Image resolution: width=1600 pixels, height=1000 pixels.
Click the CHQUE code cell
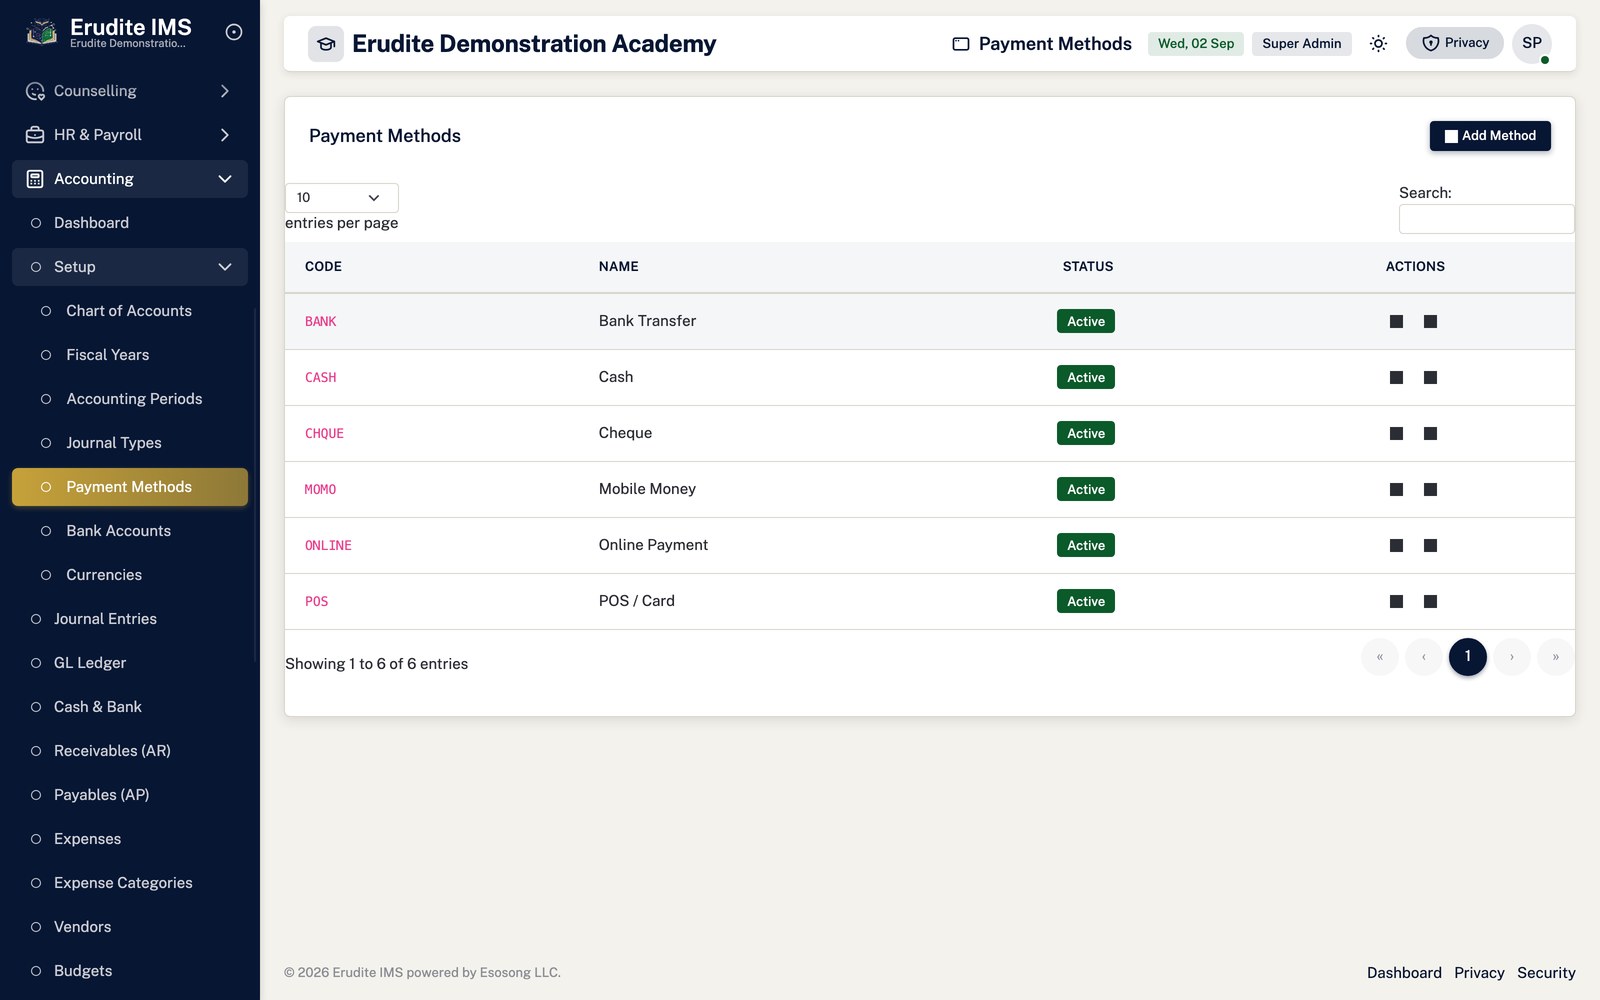tap(324, 433)
